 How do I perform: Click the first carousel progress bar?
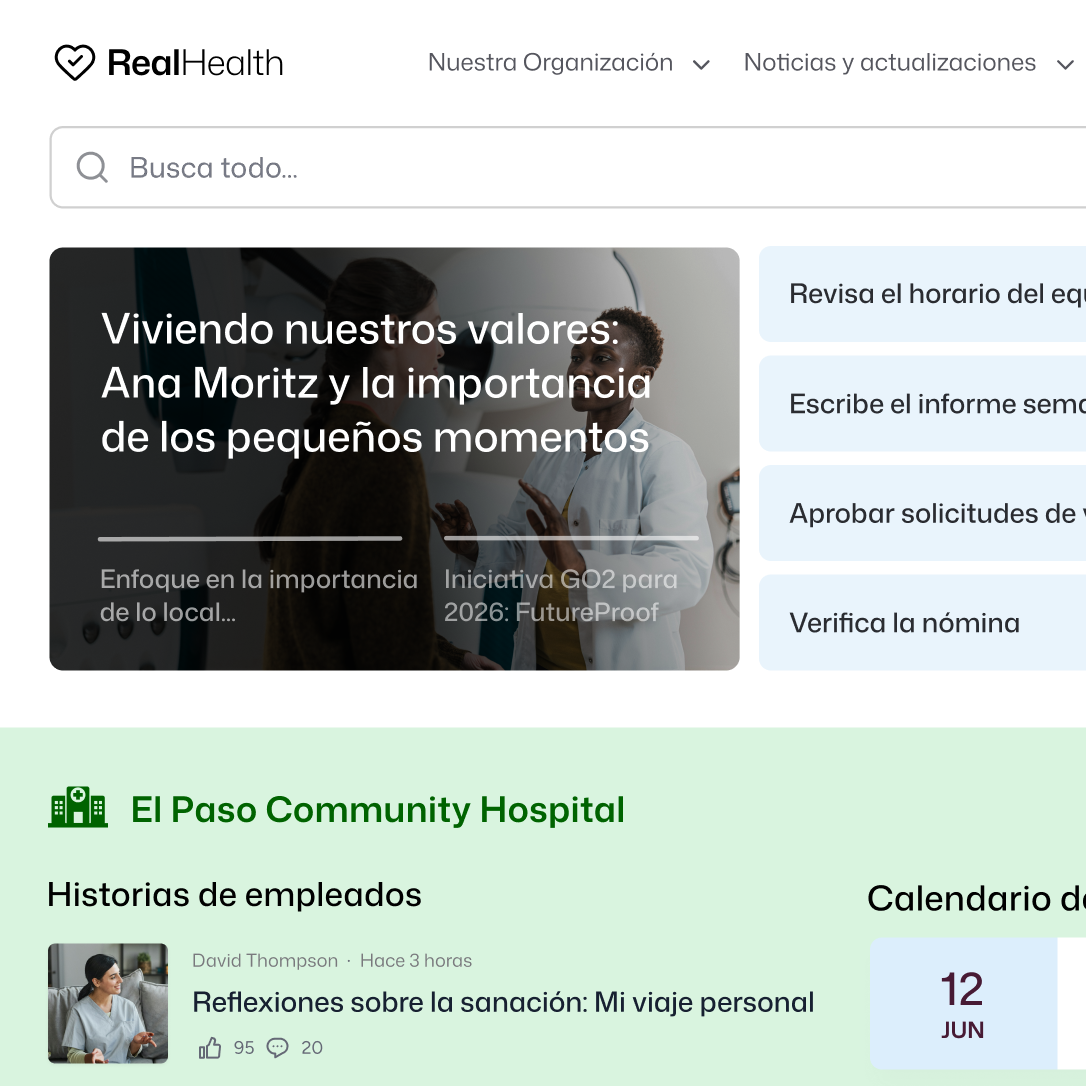(x=250, y=538)
